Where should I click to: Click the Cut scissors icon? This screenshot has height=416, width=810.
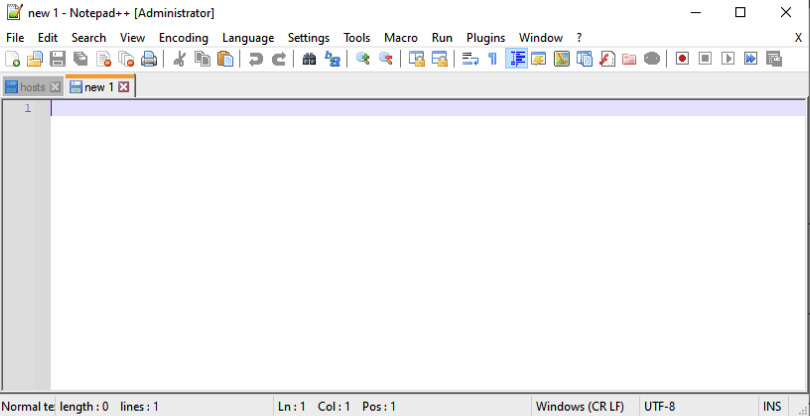(x=179, y=59)
